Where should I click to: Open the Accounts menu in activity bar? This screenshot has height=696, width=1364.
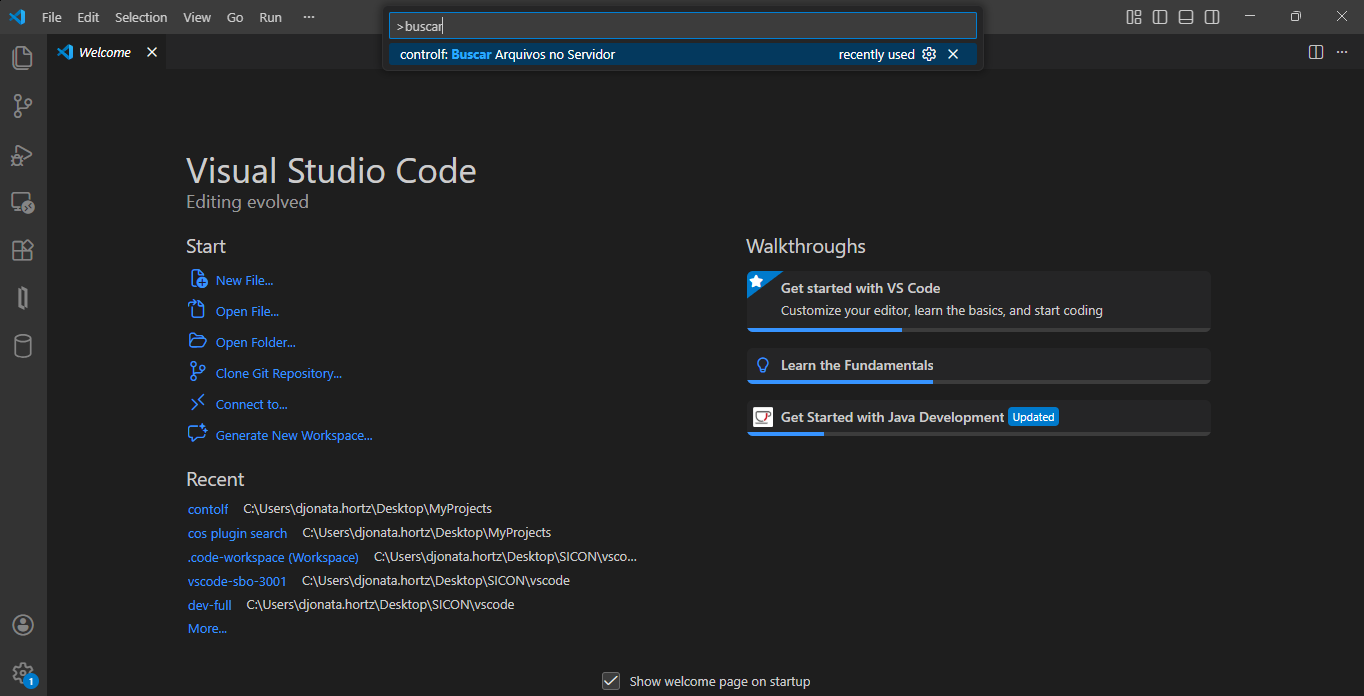tap(22, 625)
